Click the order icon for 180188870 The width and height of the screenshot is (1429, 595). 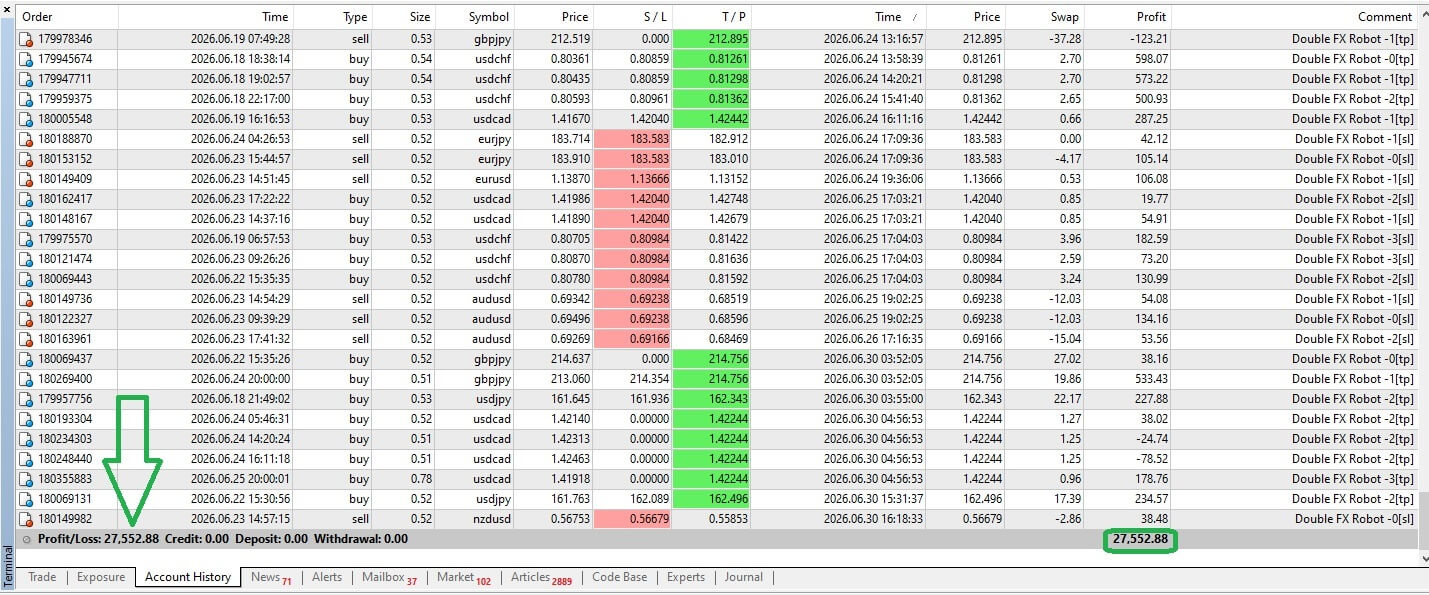coord(26,139)
